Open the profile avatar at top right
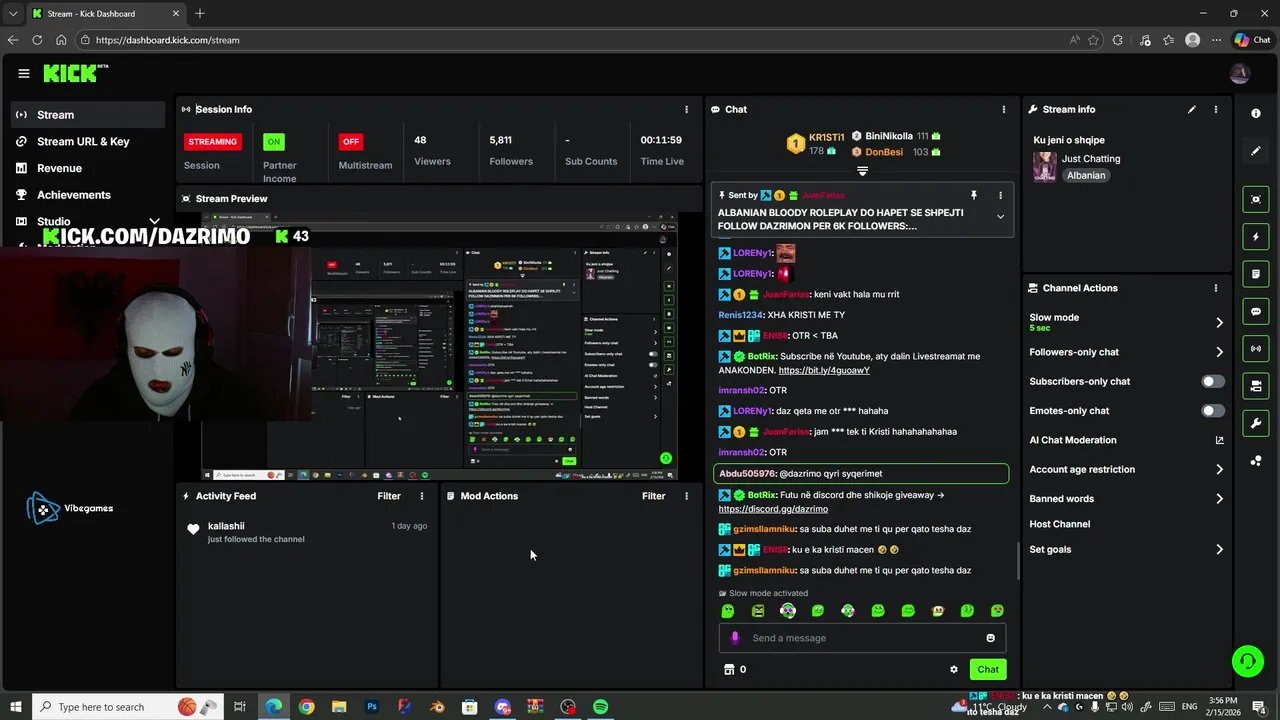Viewport: 1280px width, 720px height. [1240, 73]
